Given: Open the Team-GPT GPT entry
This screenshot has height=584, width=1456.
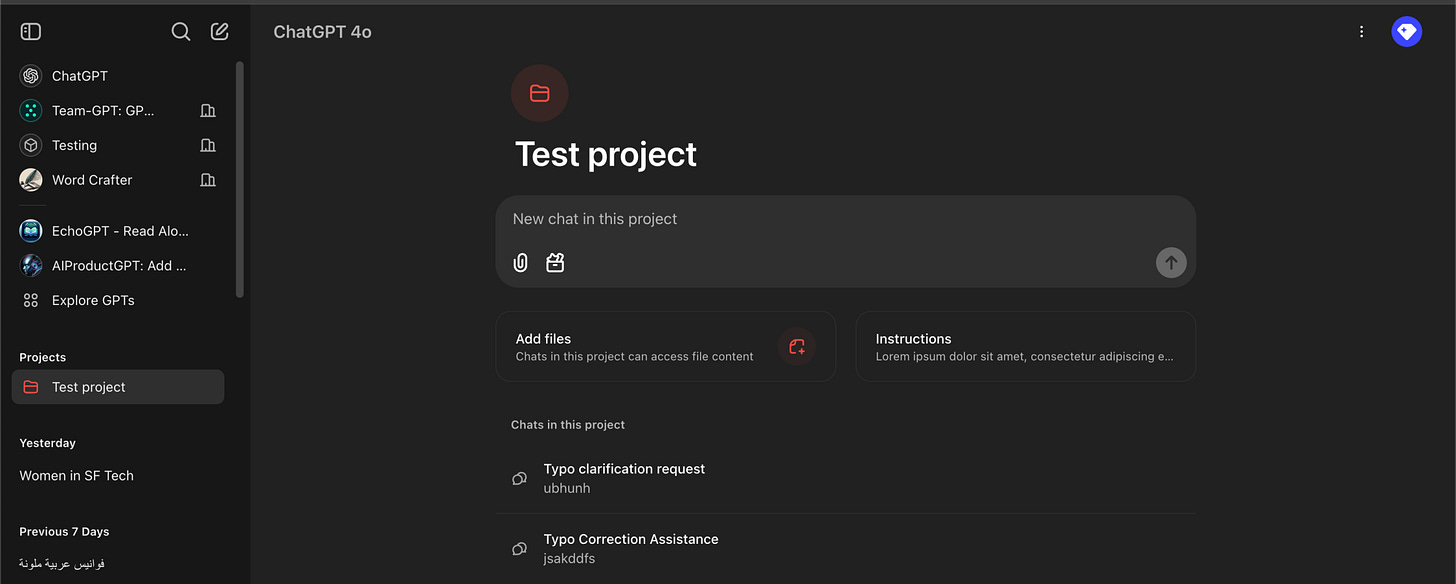Looking at the screenshot, I should coord(118,110).
